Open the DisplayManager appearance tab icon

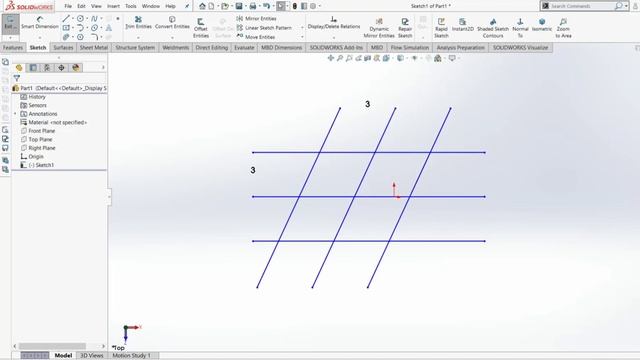coord(76,68)
